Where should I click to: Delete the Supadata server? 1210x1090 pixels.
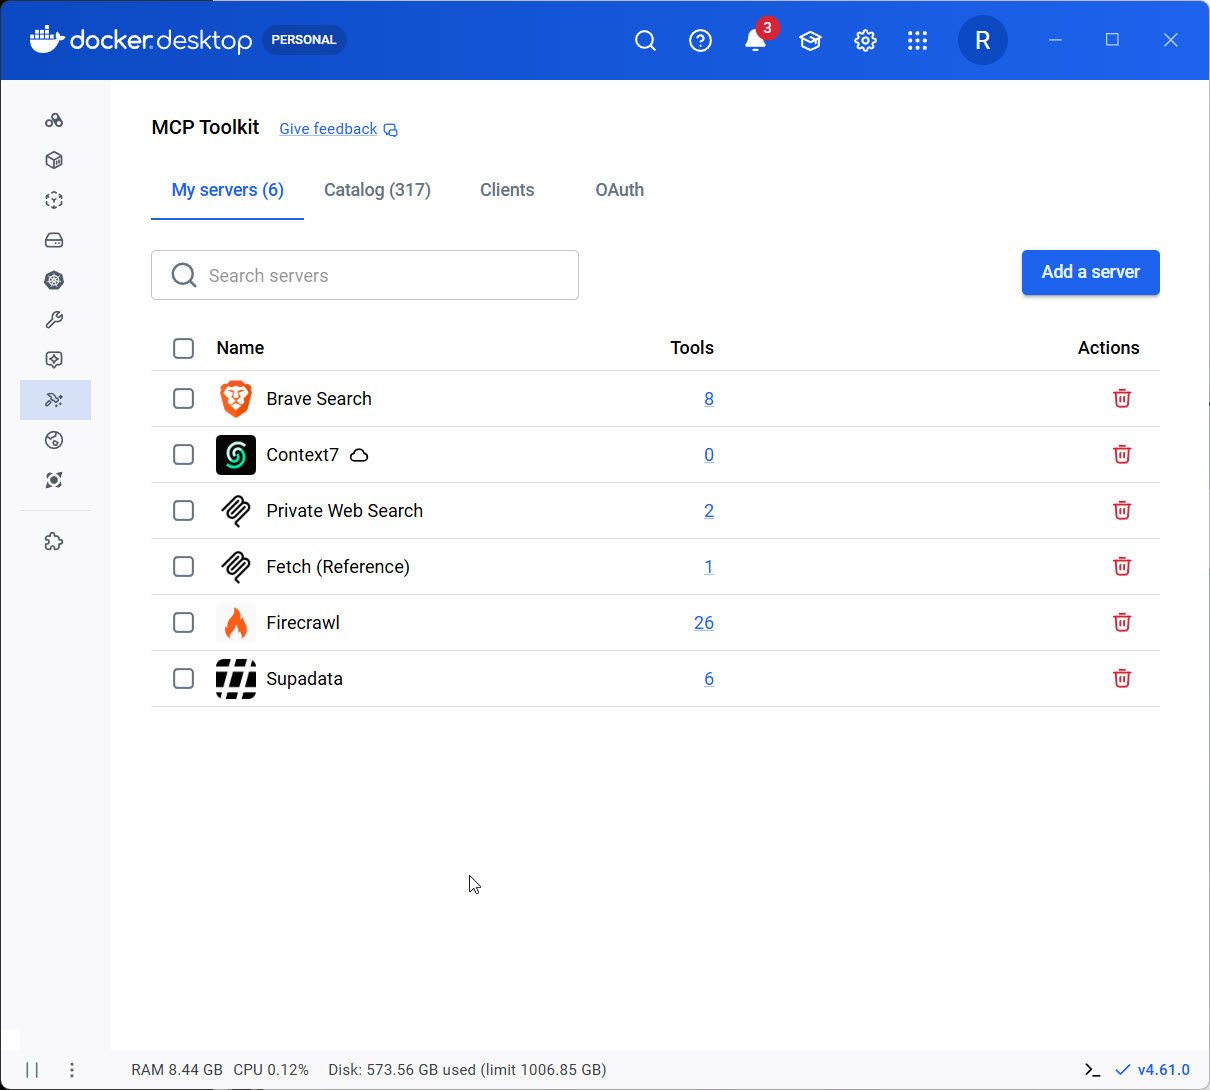click(x=1122, y=678)
